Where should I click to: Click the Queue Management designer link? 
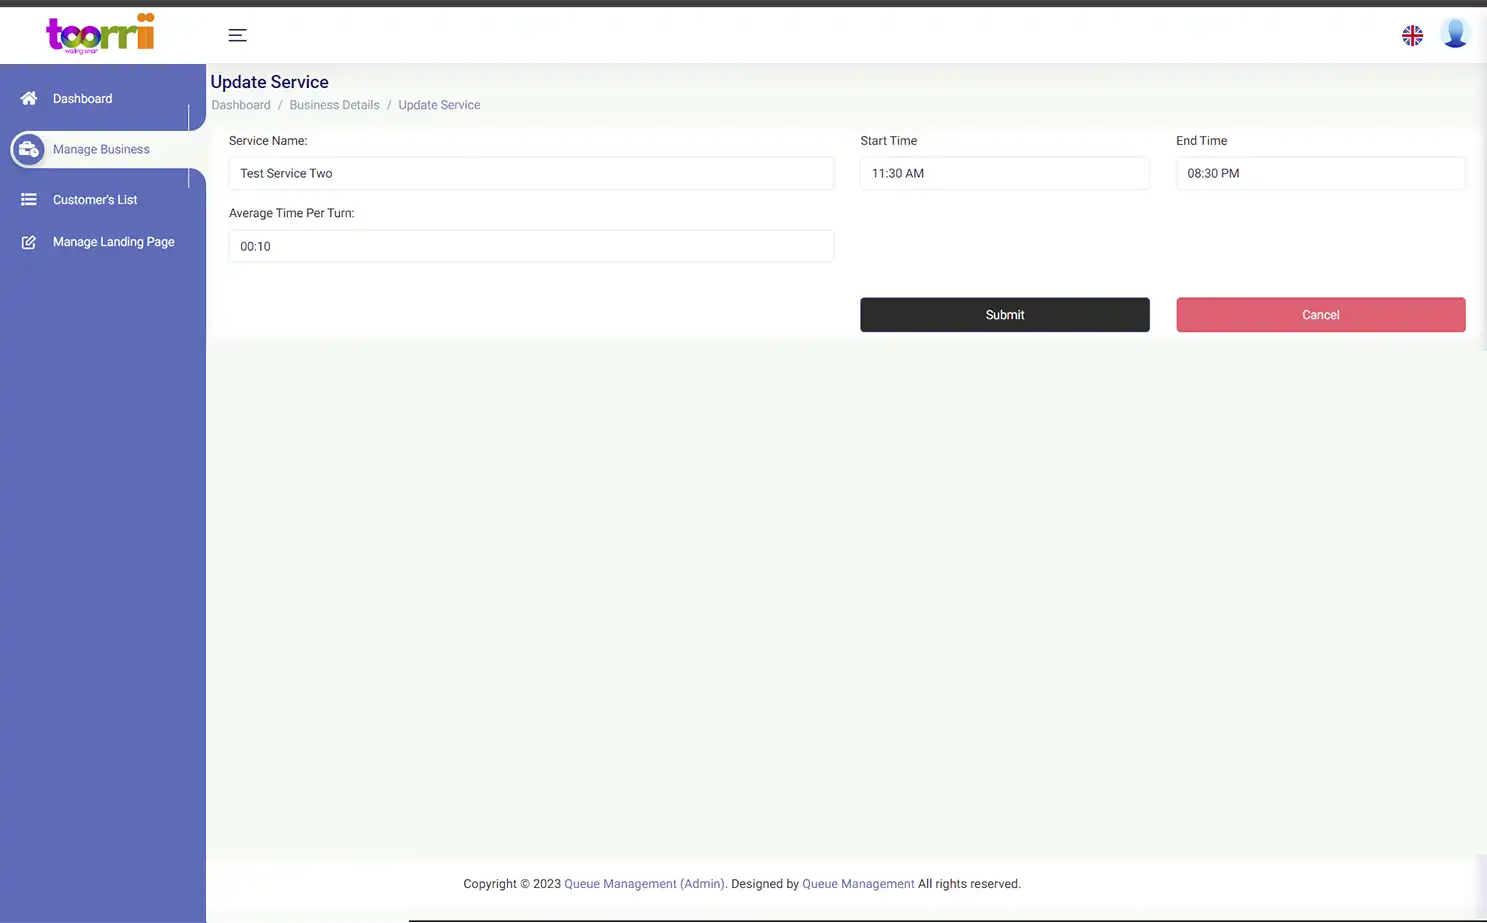pos(858,883)
